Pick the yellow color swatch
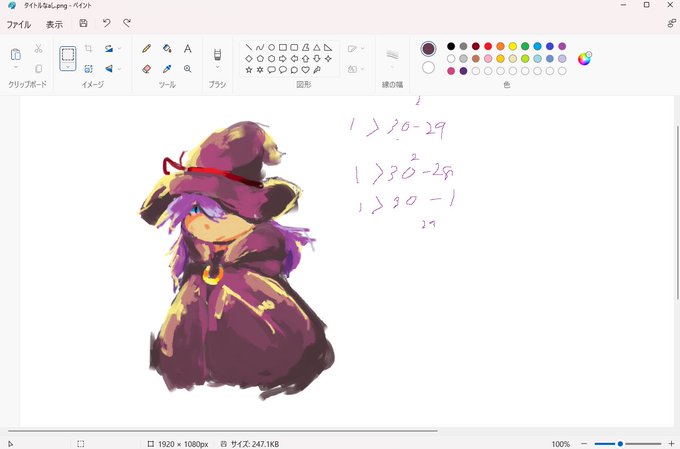Viewport: 680px width, 449px height. click(x=513, y=46)
